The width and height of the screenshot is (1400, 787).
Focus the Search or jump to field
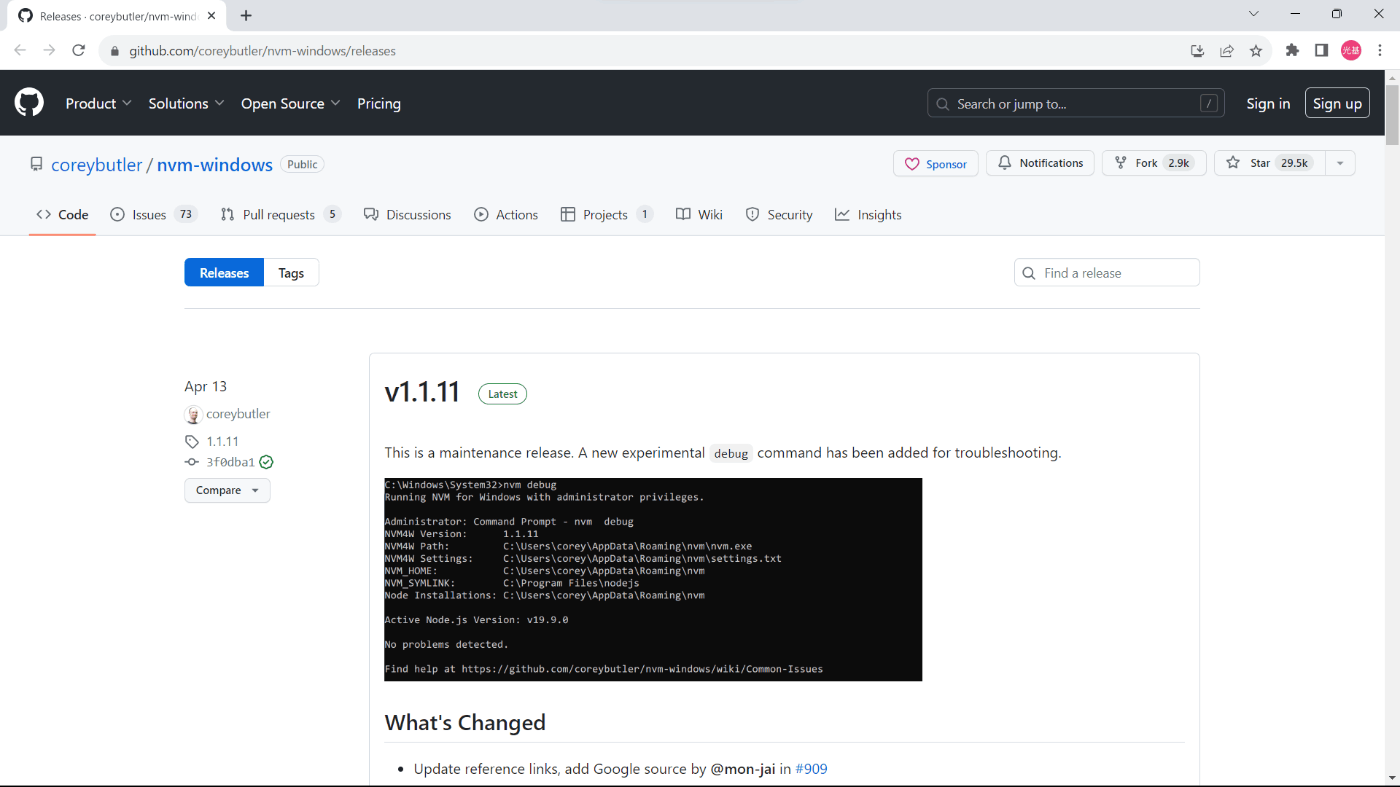1076,103
